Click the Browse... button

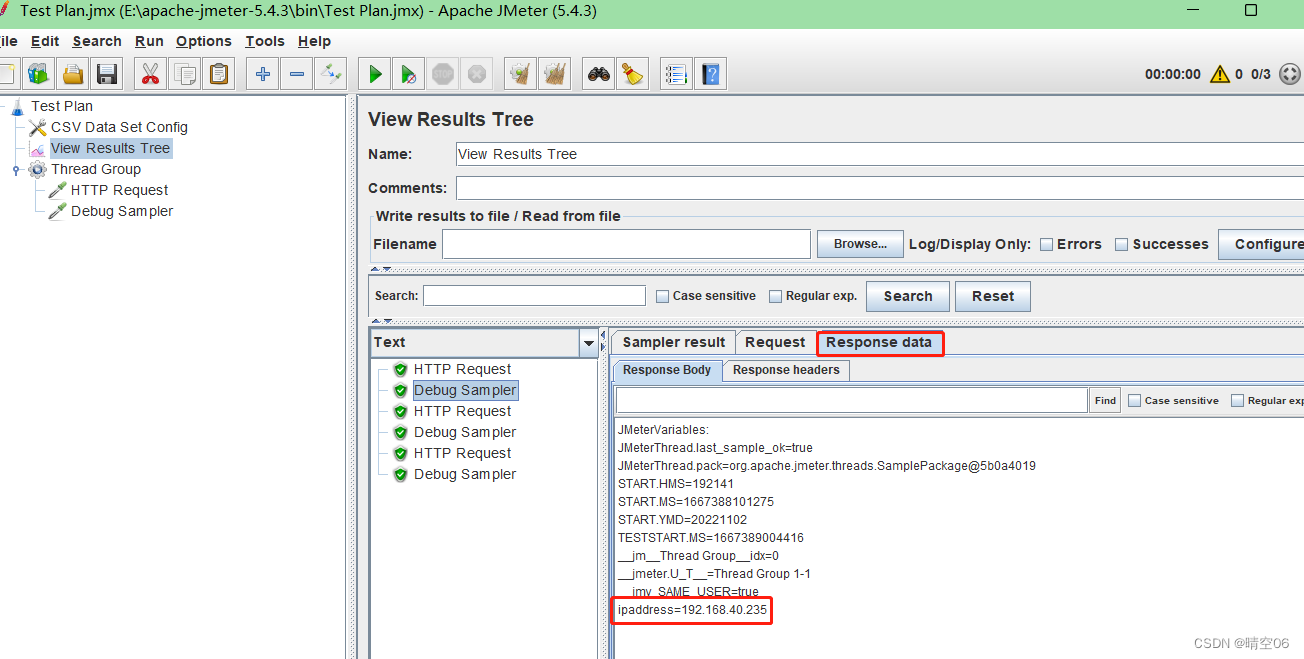click(860, 244)
